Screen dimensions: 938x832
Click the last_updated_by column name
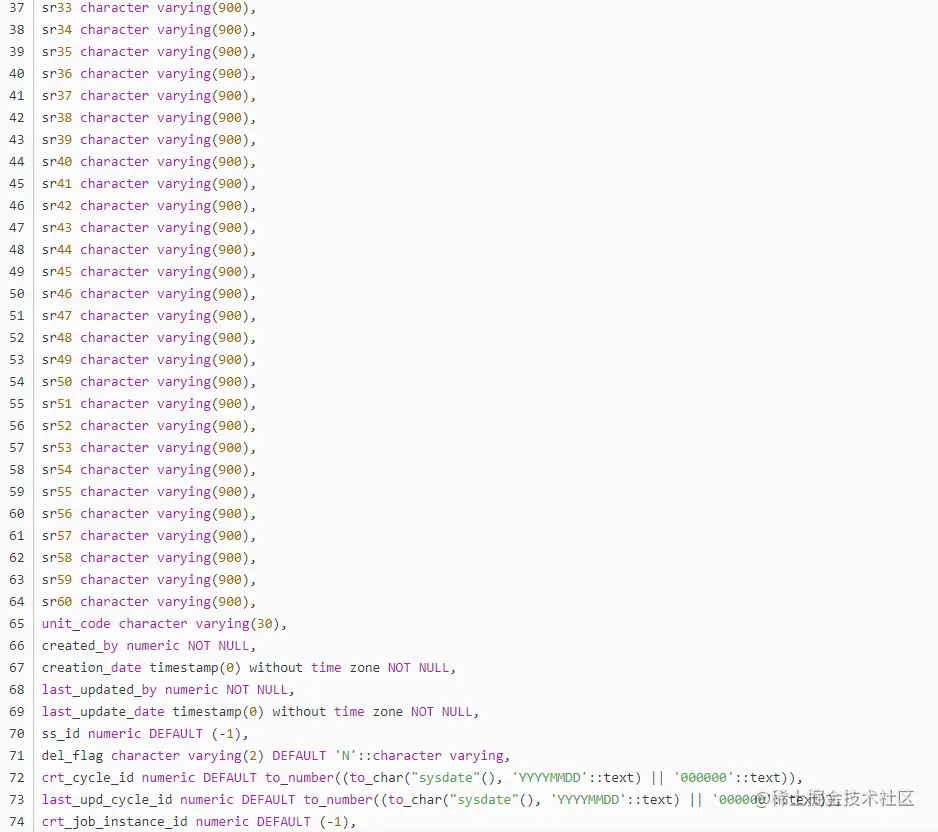pos(99,690)
